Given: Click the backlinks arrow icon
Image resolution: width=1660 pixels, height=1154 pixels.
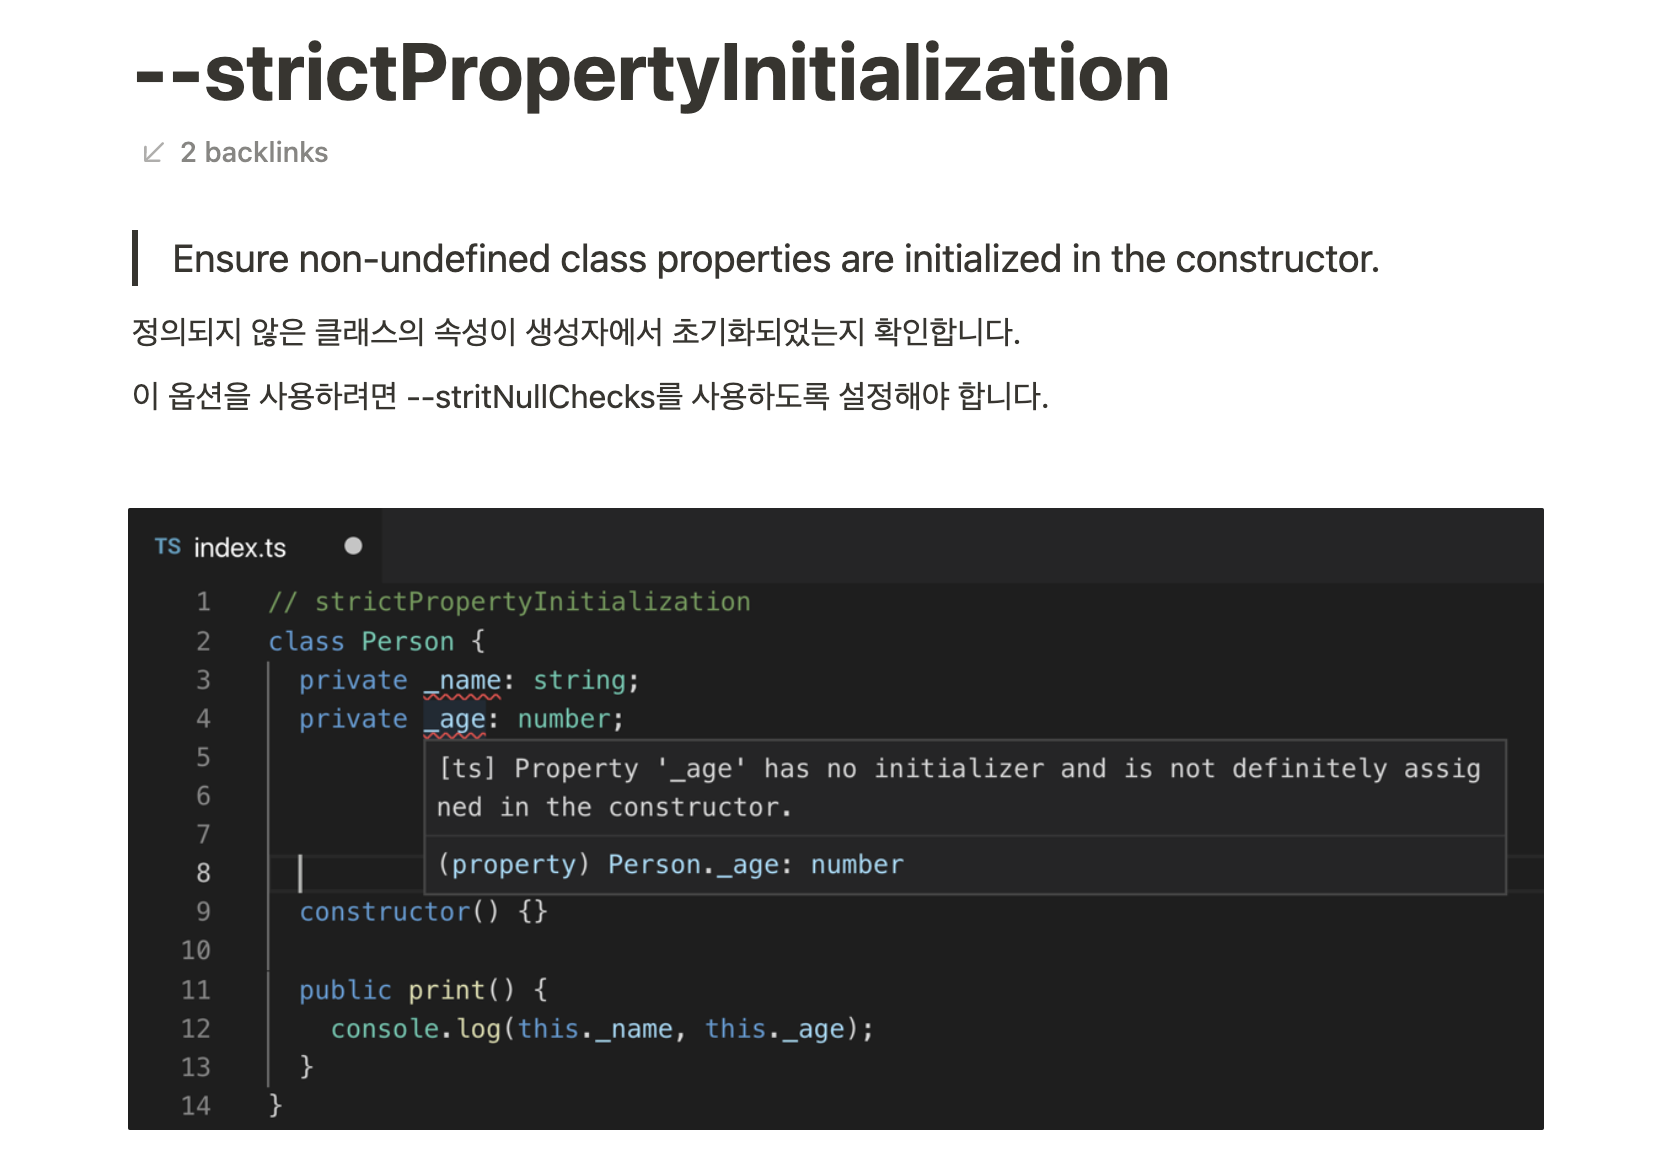Looking at the screenshot, I should click(x=153, y=153).
